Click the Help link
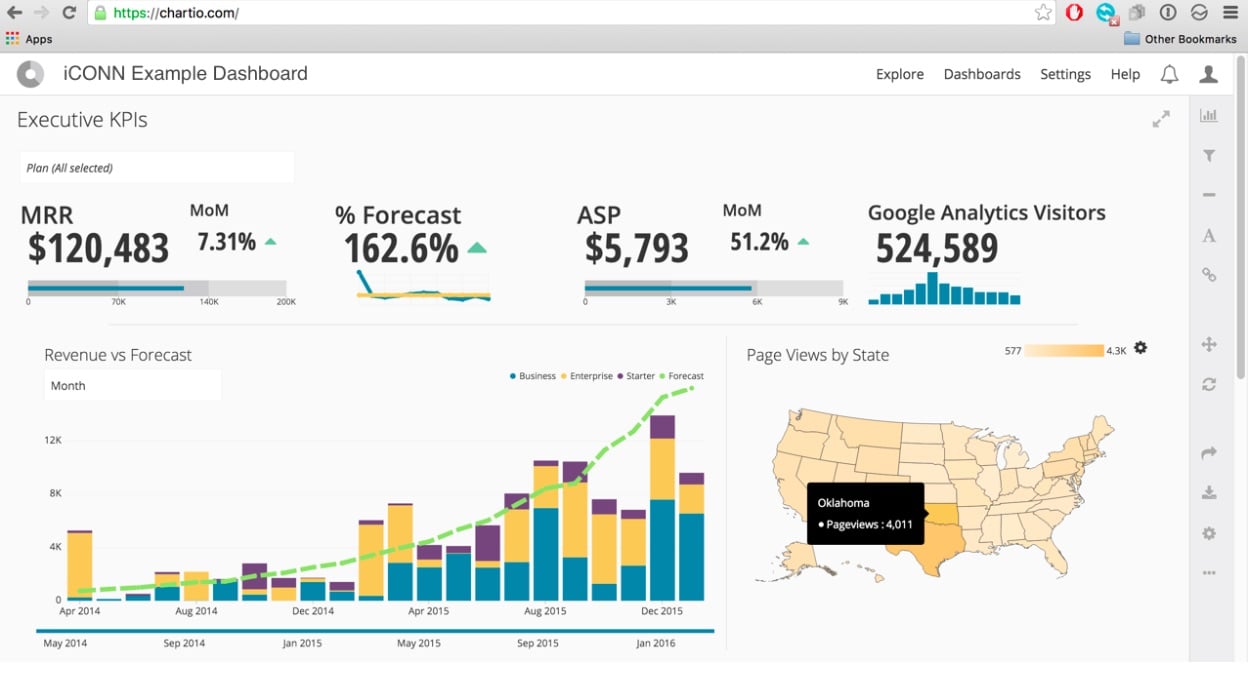The image size is (1248, 674). 1125,74
